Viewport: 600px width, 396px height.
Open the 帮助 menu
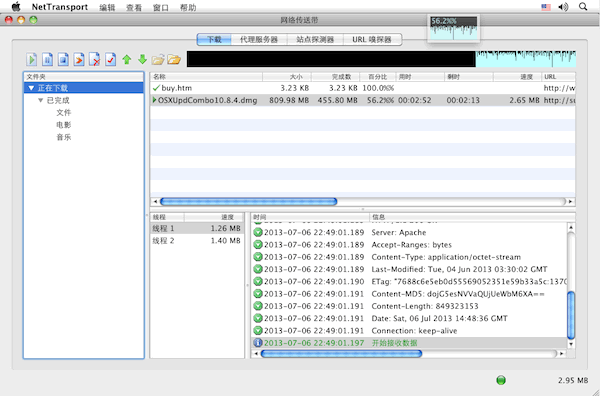[188, 7]
